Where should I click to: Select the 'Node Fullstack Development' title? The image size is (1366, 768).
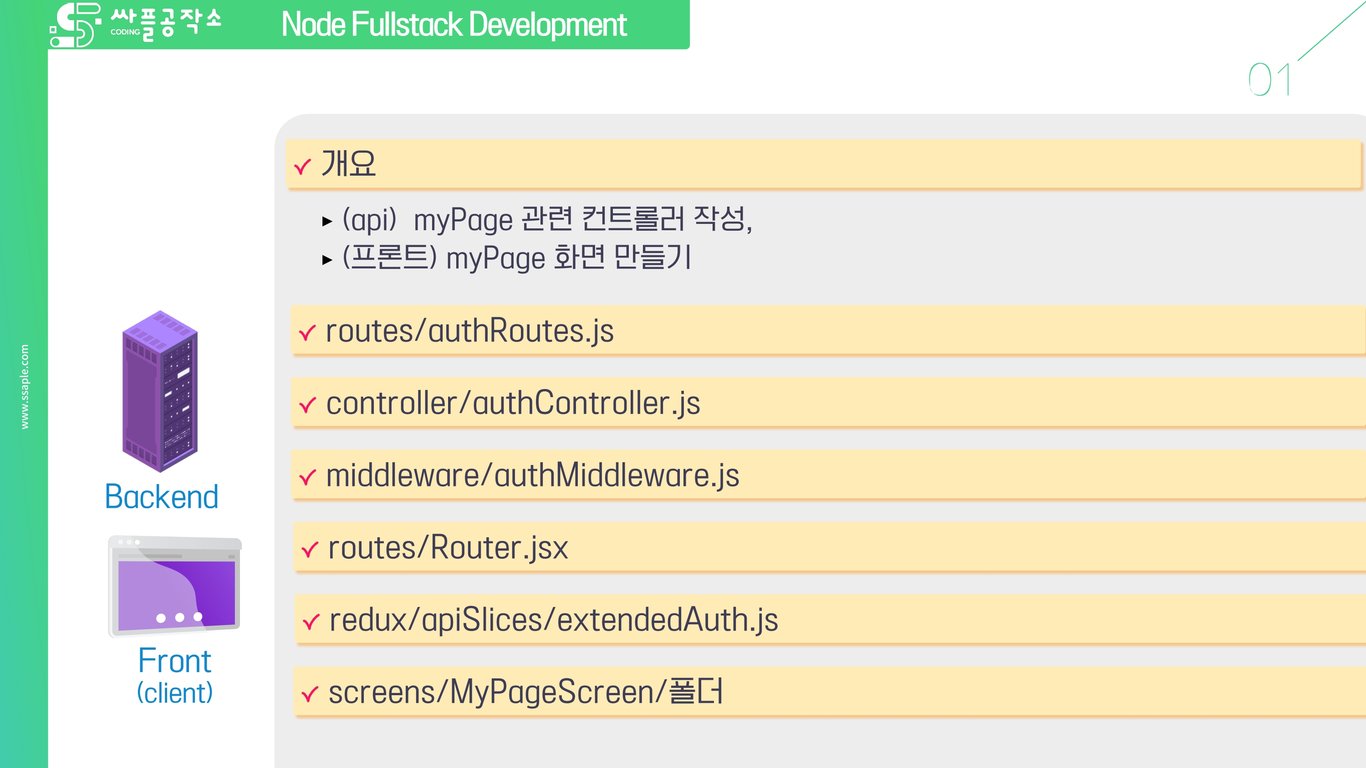point(454,25)
